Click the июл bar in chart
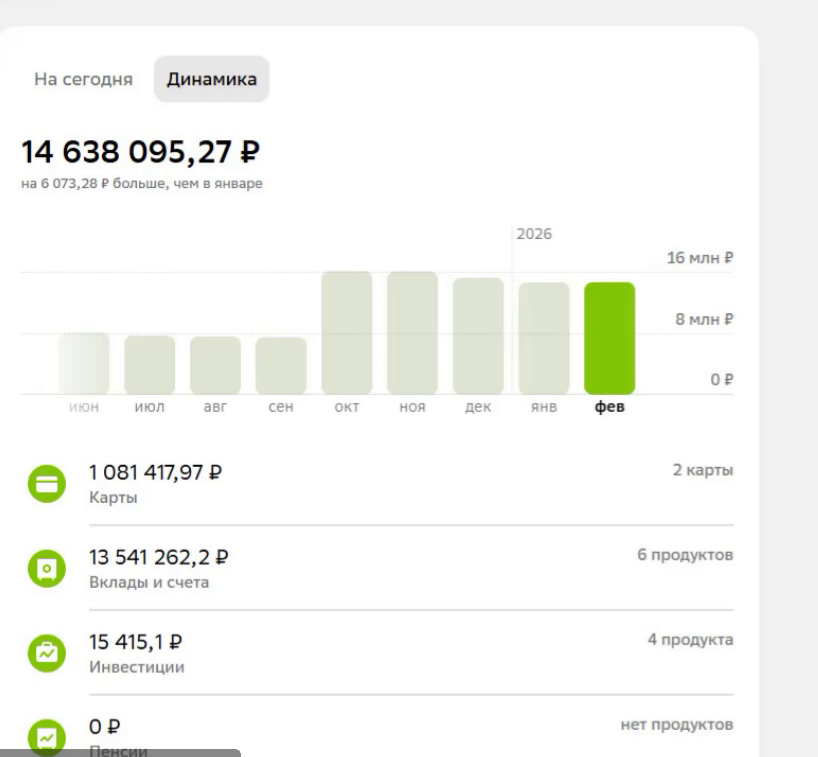The height and width of the screenshot is (757, 818). [149, 365]
